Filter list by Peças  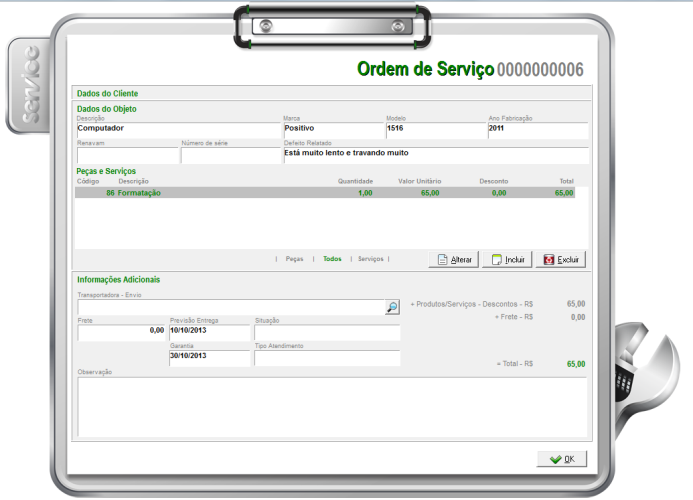click(x=294, y=258)
